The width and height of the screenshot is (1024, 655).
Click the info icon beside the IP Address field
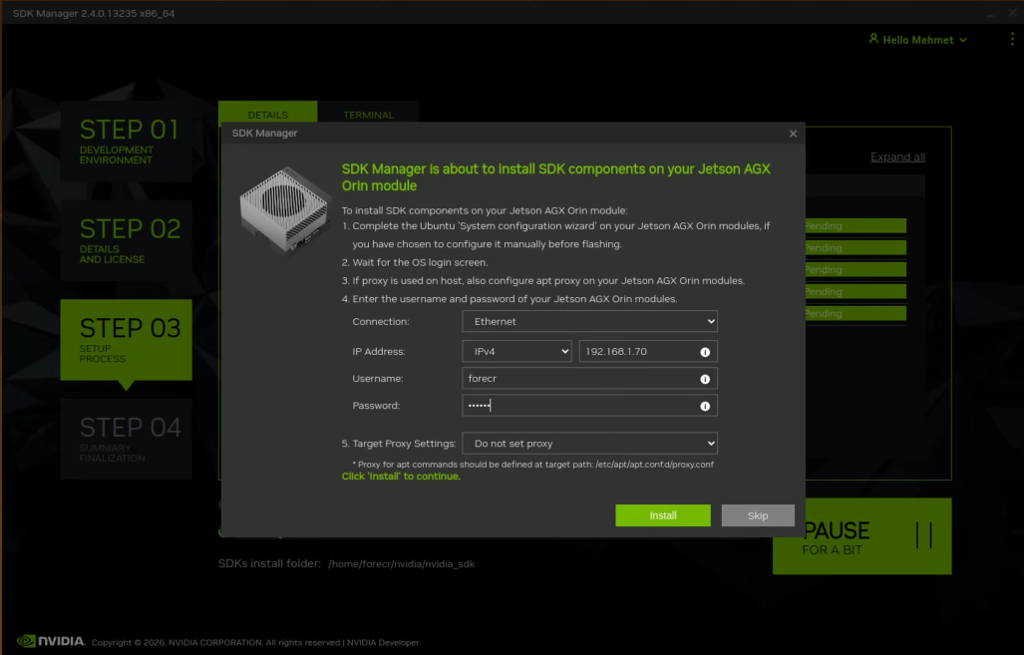pos(706,351)
